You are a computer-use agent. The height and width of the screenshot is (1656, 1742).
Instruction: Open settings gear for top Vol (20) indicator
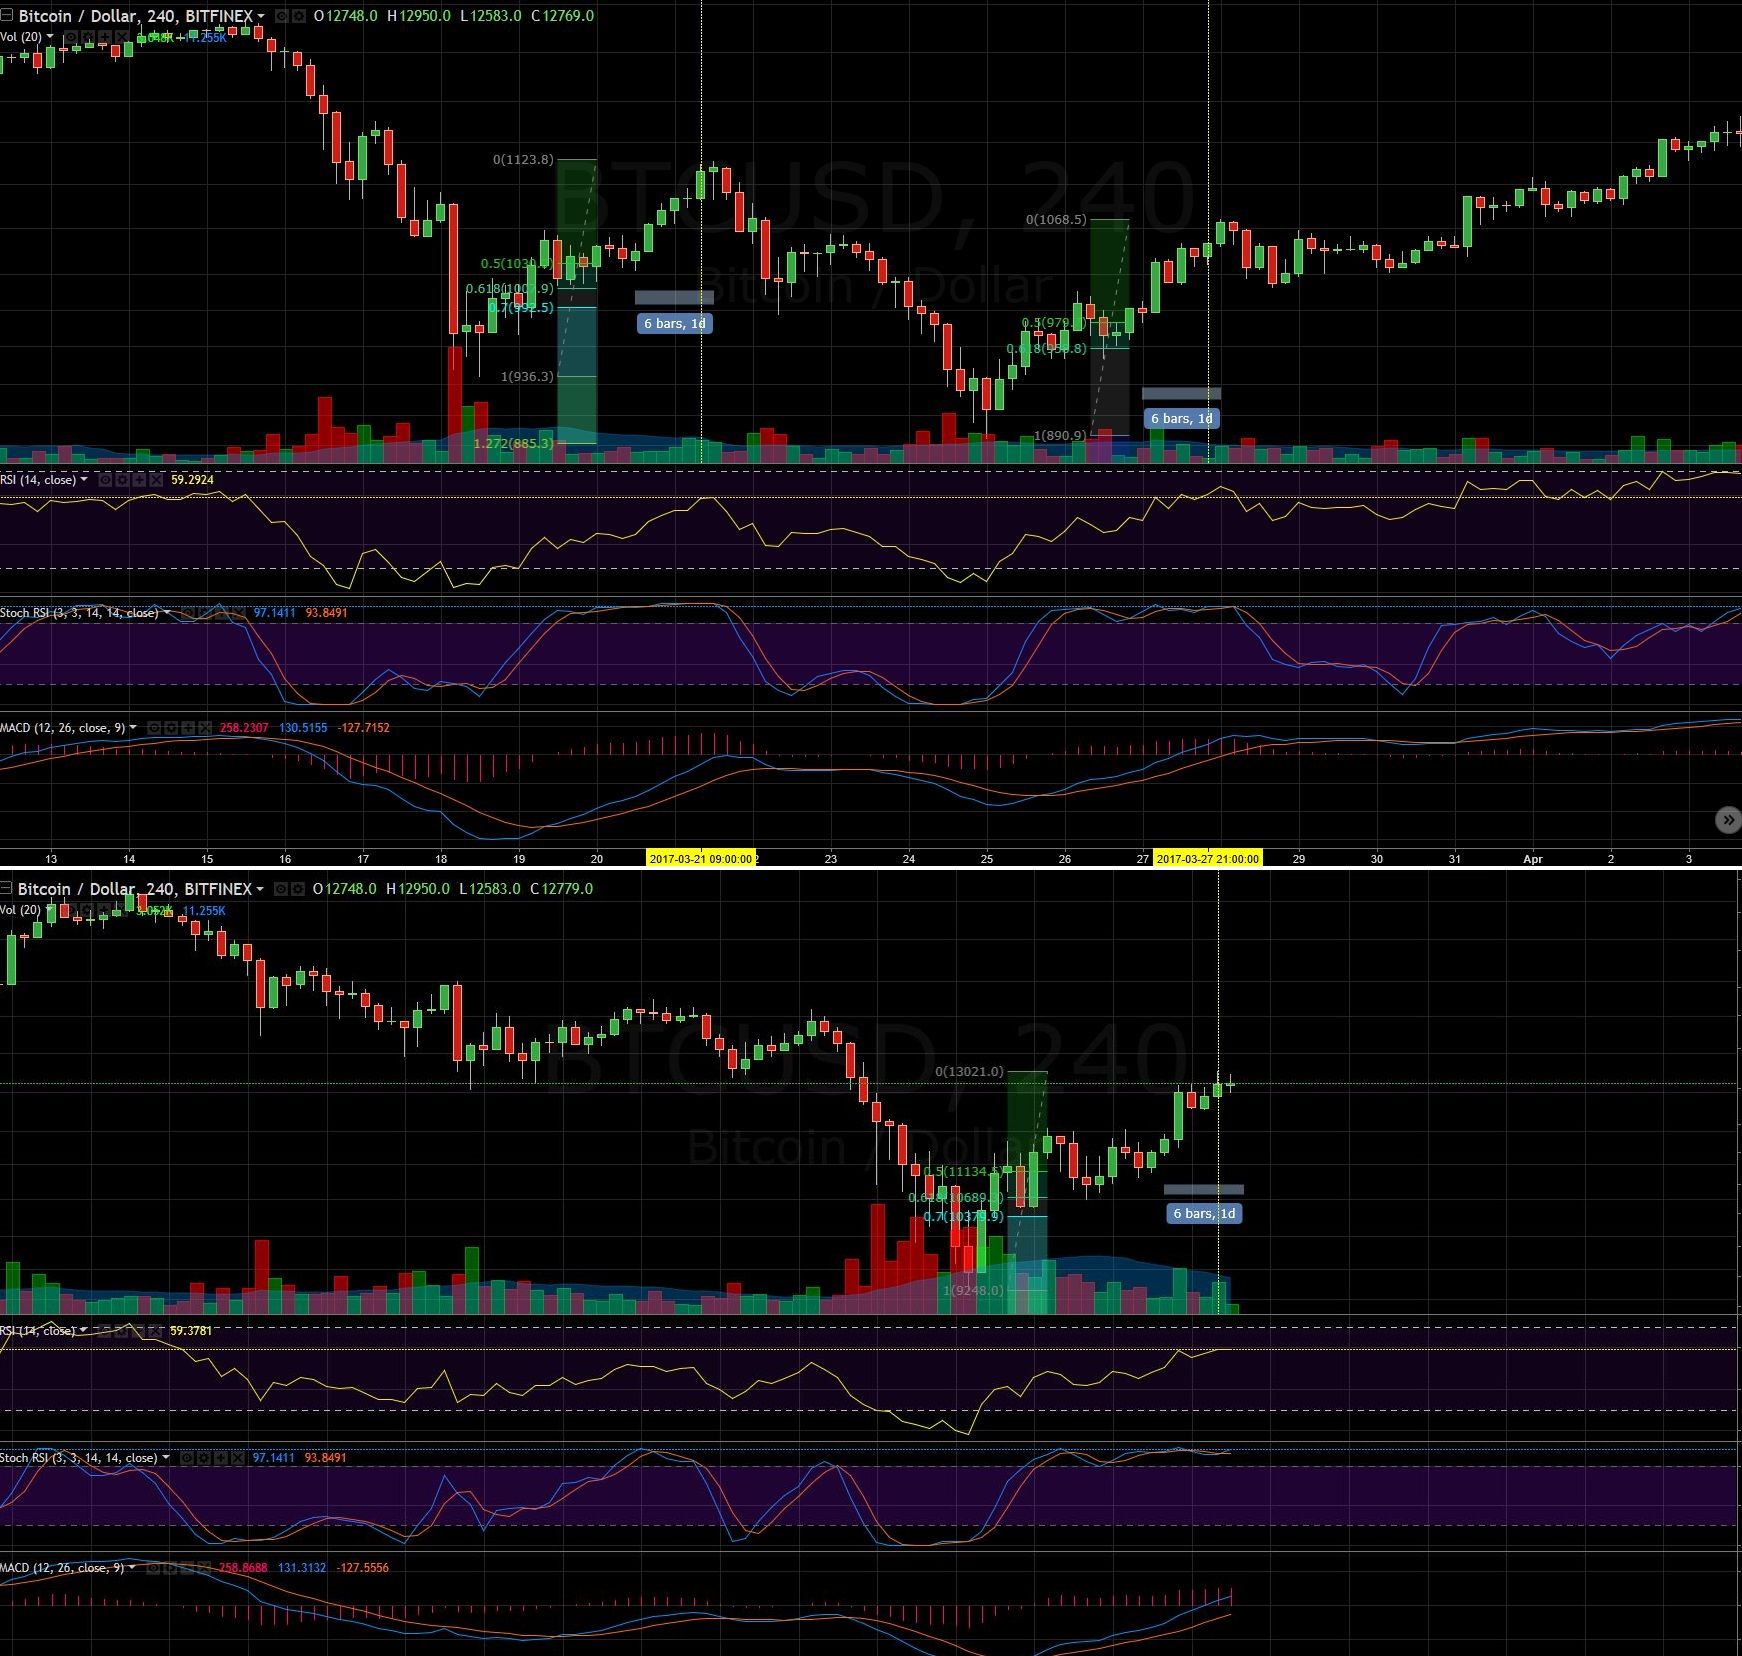88,37
